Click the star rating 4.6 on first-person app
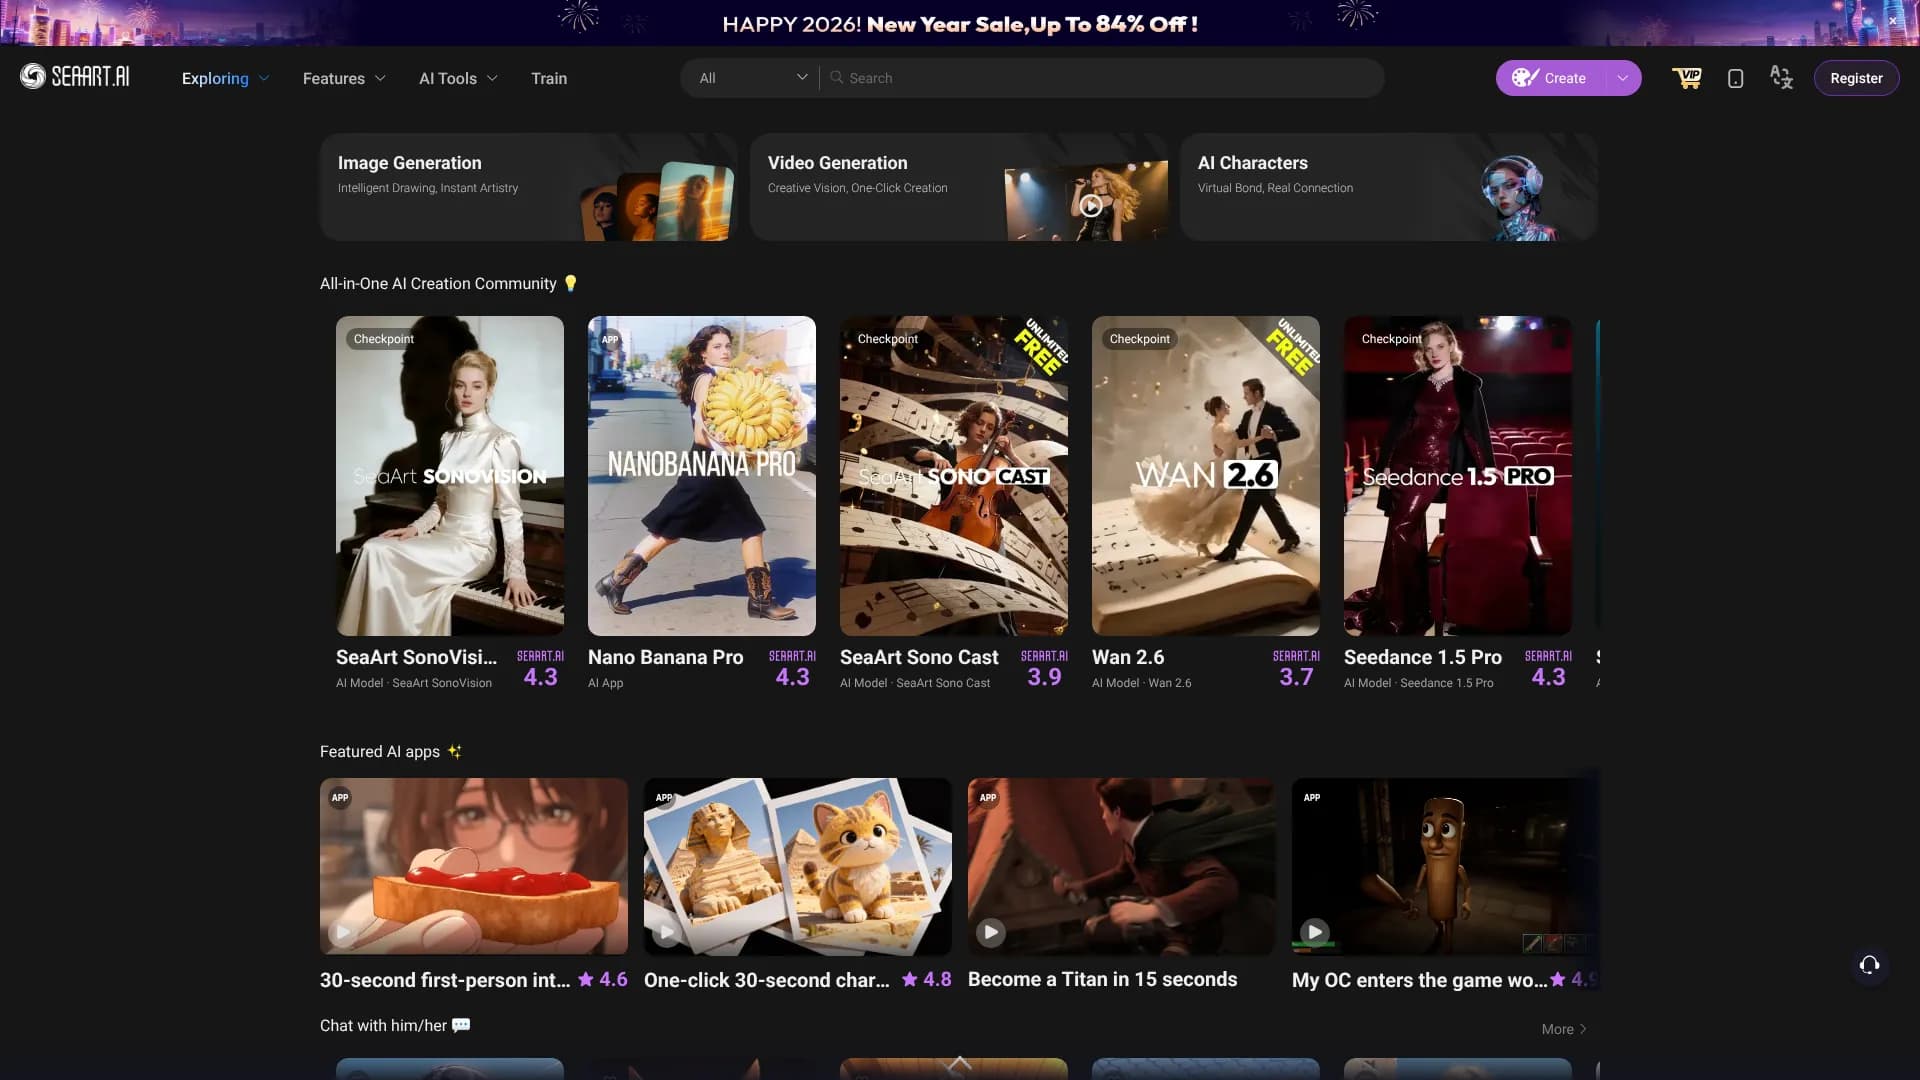Viewport: 1920px width, 1080px height. click(x=603, y=980)
